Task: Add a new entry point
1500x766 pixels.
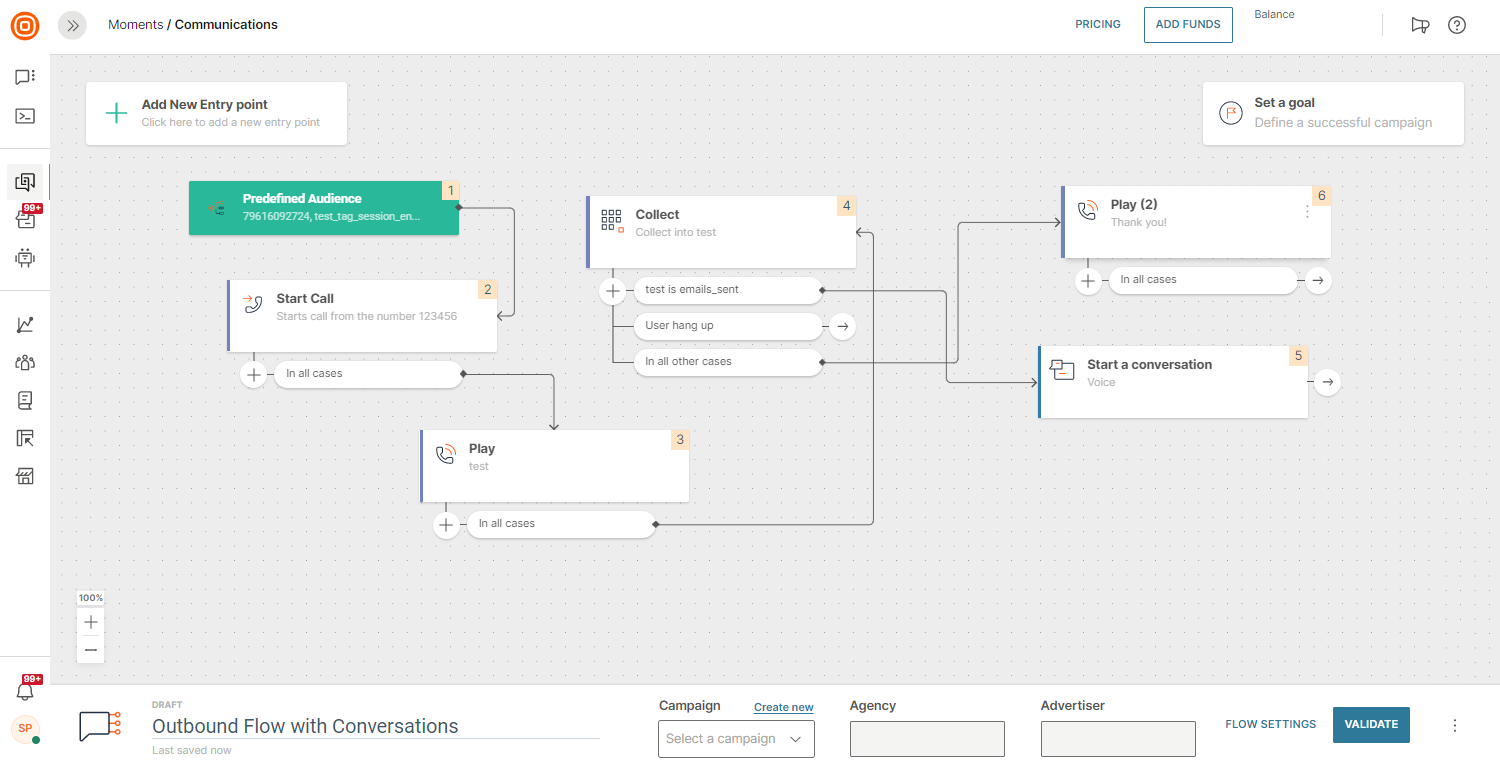Action: tap(216, 113)
